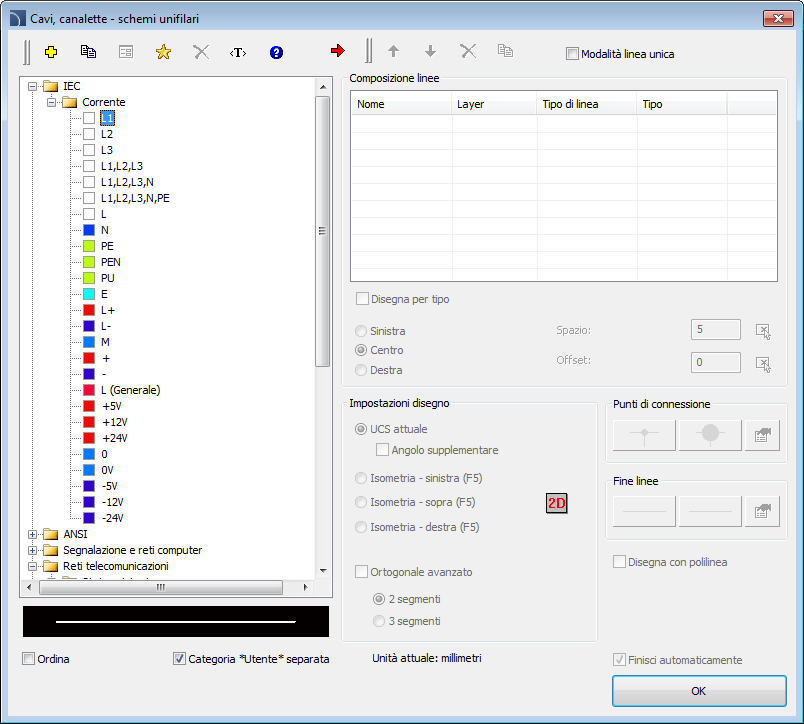Click second Fine linee style button
Viewport: 804px width, 724px height.
[710, 511]
